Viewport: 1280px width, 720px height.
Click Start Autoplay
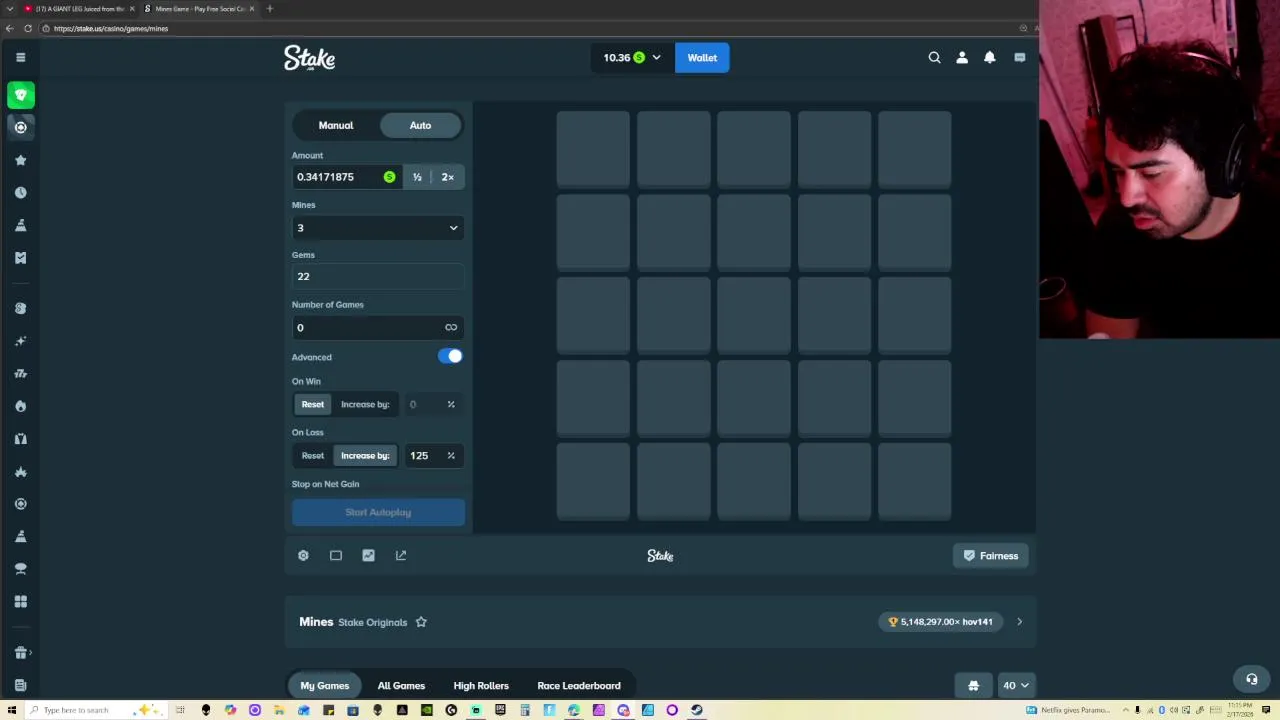[x=378, y=512]
